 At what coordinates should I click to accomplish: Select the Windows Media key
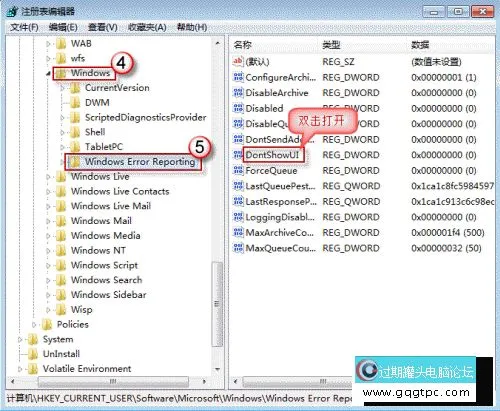coord(106,235)
